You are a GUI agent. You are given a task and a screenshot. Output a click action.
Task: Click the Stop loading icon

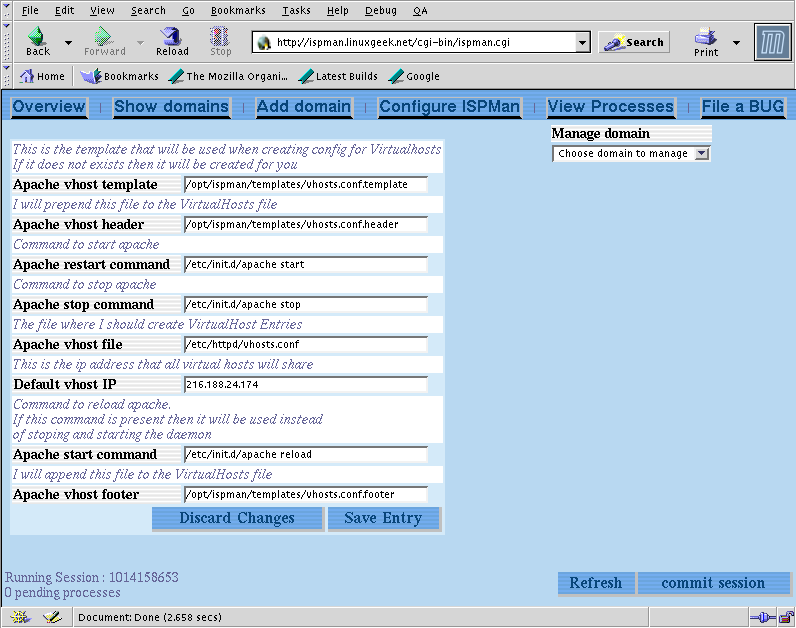(220, 42)
